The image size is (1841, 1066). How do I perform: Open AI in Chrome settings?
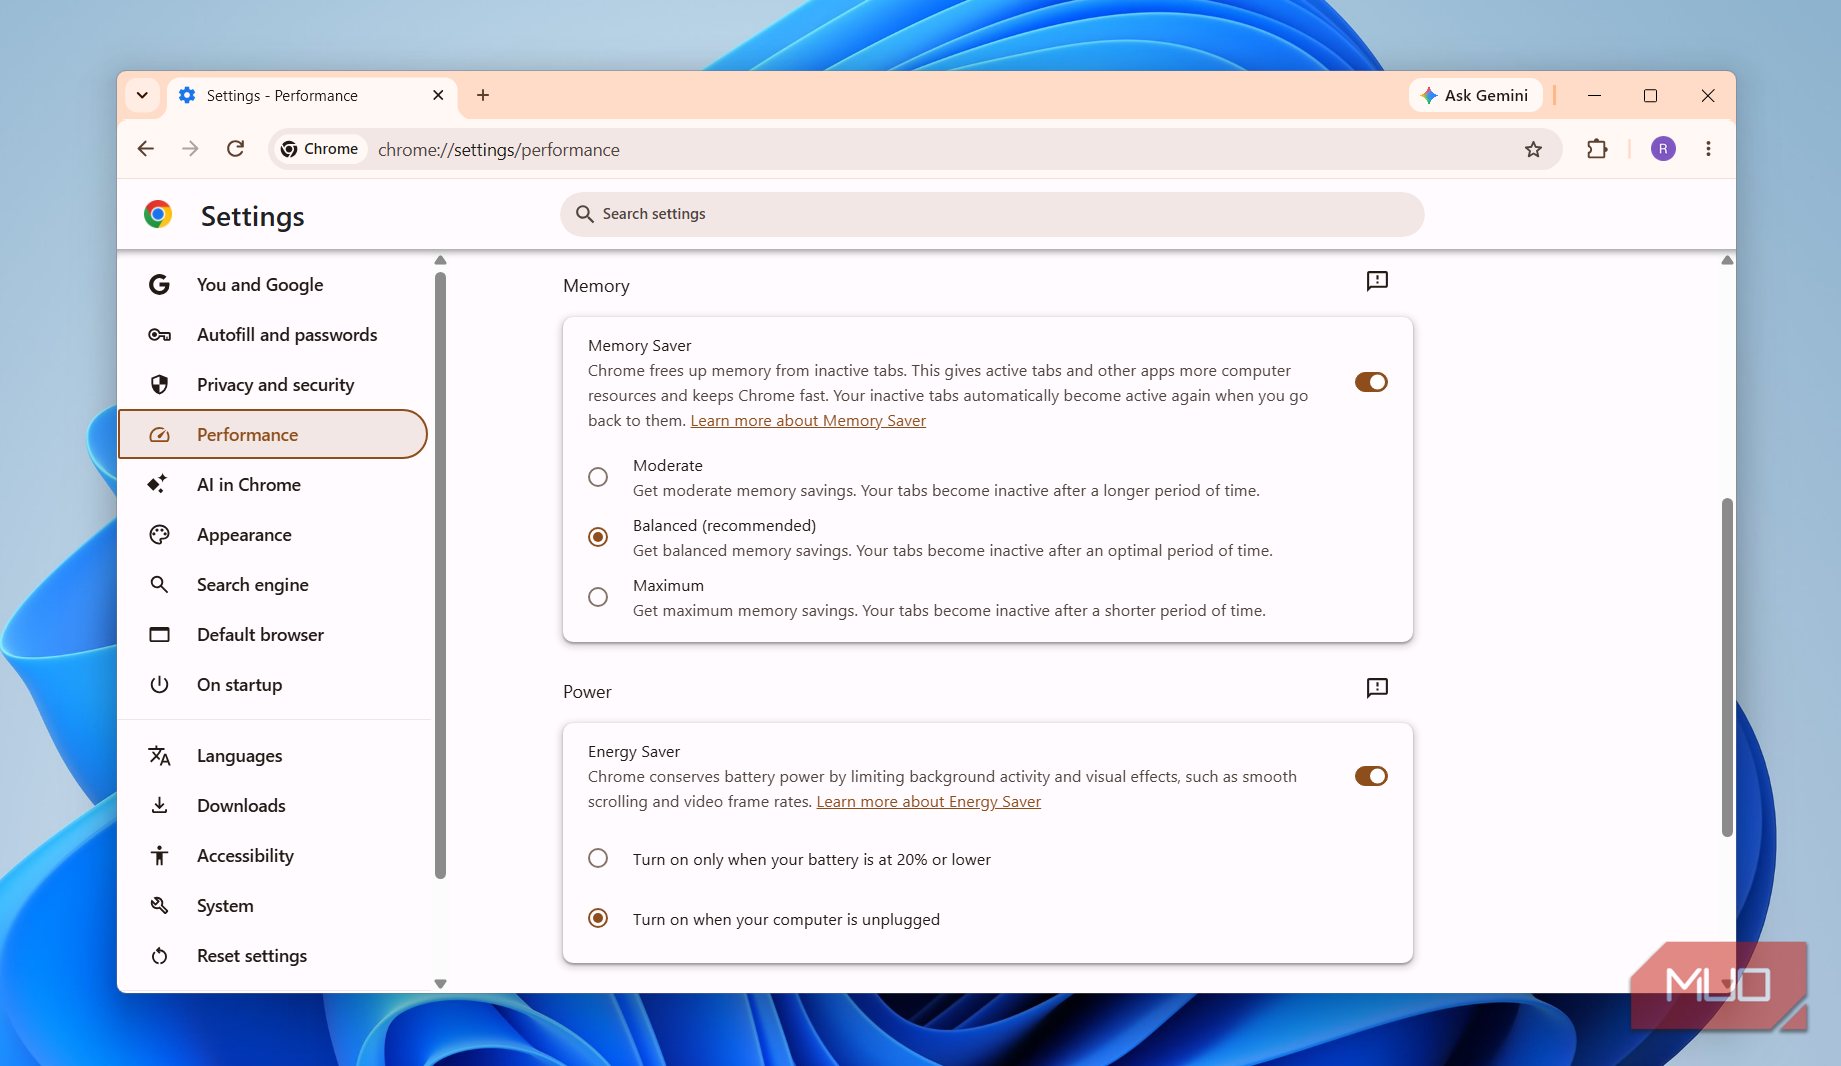[x=274, y=485]
